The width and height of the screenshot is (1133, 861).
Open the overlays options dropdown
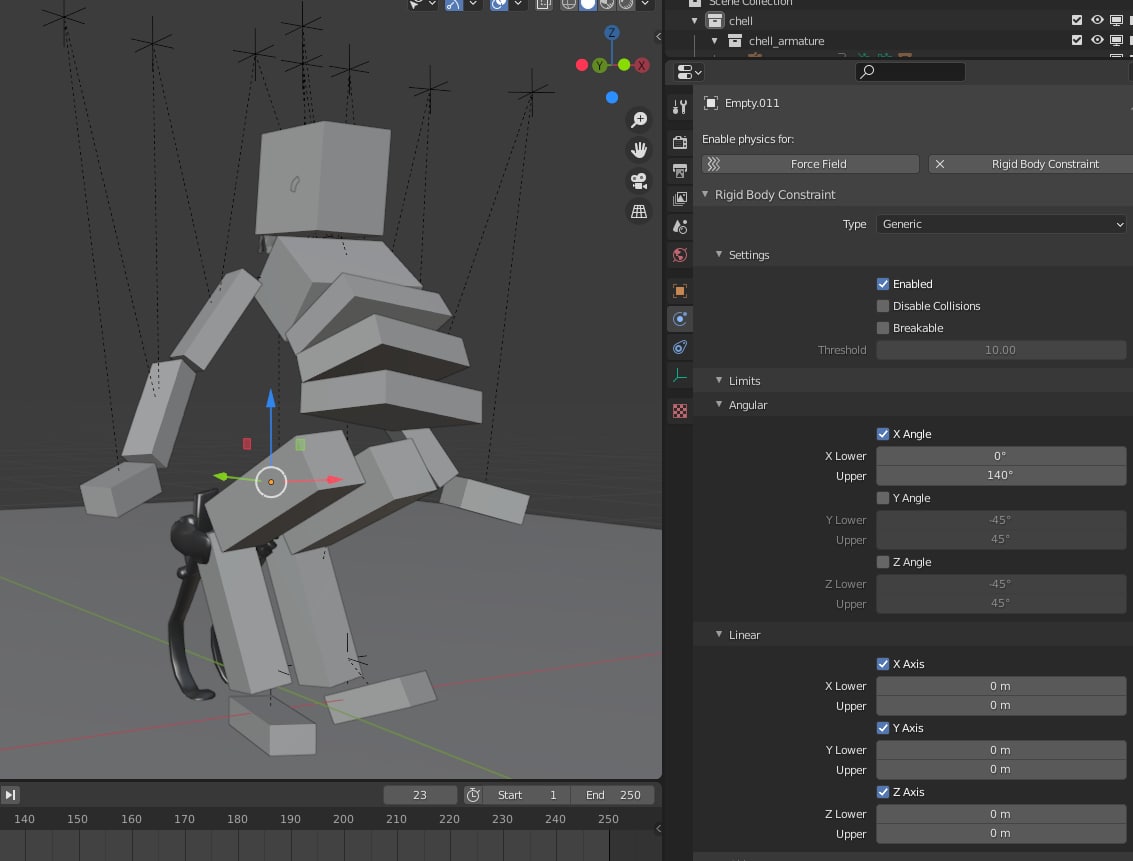point(518,4)
